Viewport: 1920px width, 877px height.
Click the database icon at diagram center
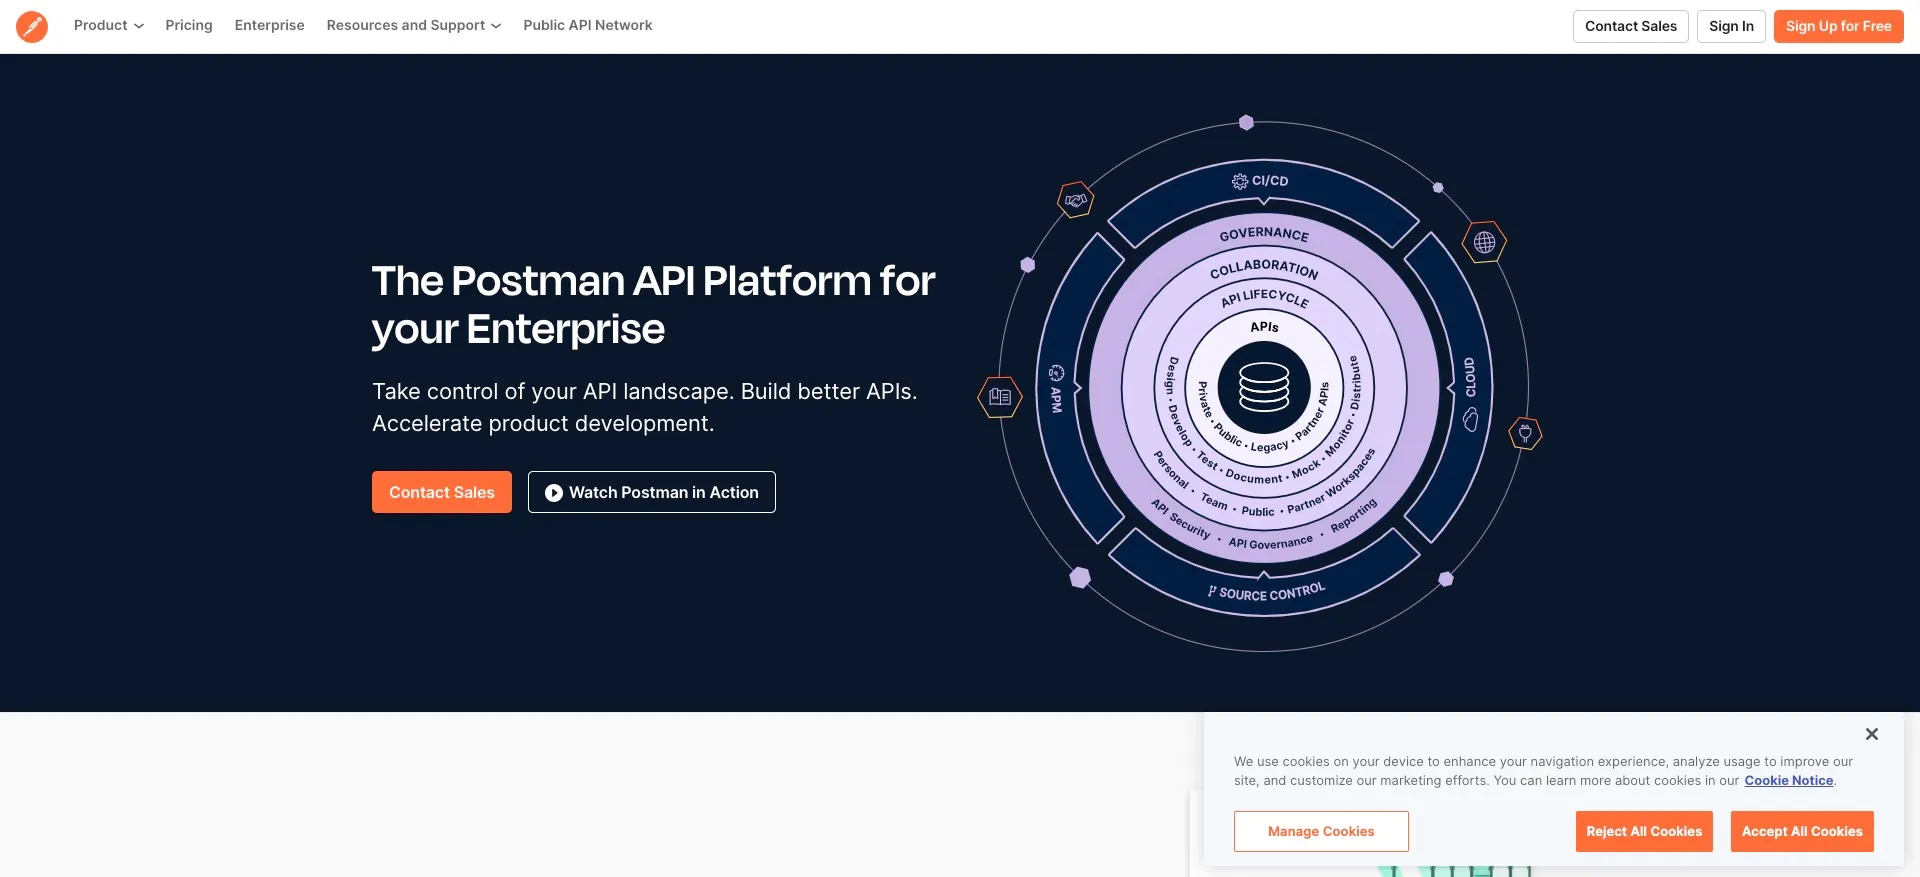(x=1264, y=387)
